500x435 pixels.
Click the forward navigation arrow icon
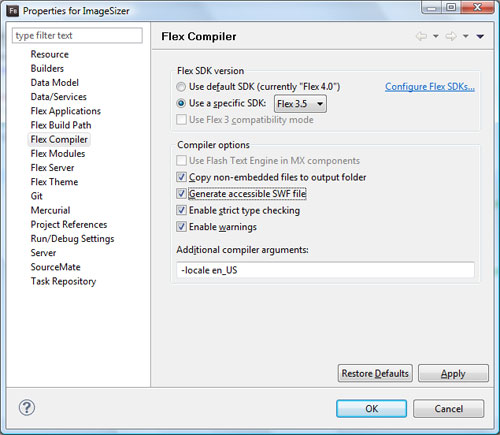(451, 36)
